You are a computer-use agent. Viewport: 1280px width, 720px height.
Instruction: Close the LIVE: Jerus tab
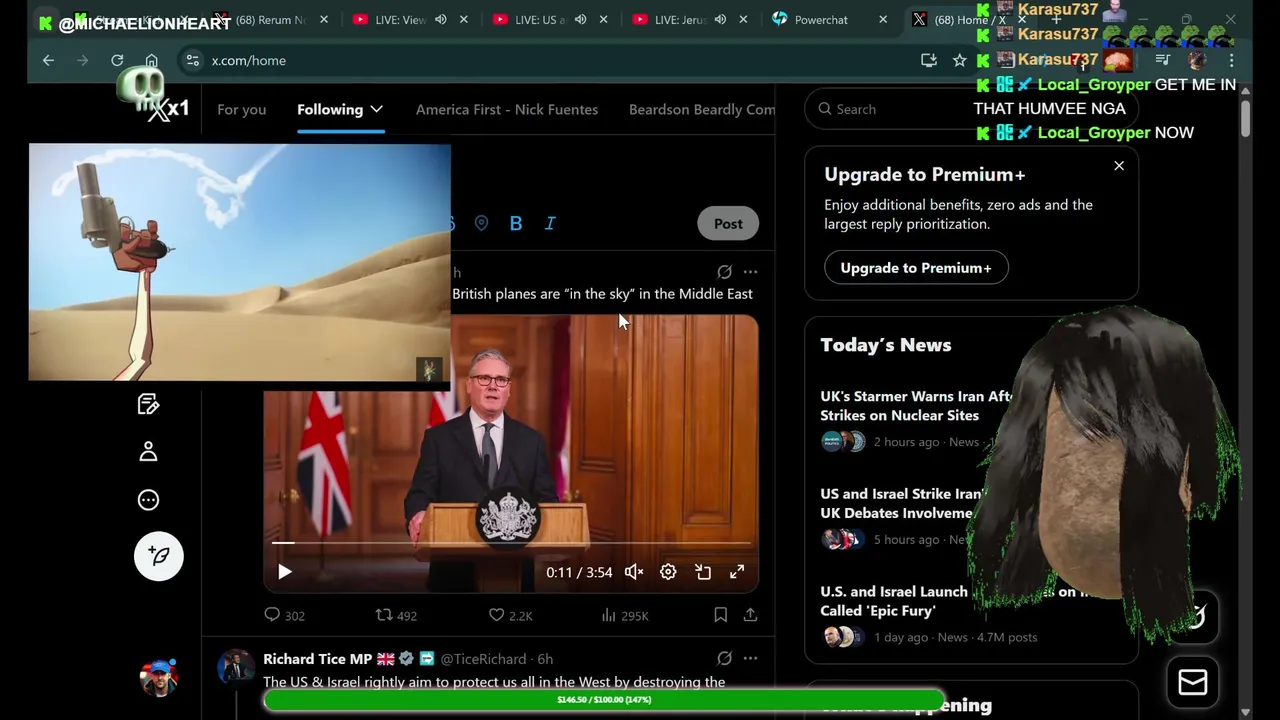click(743, 19)
